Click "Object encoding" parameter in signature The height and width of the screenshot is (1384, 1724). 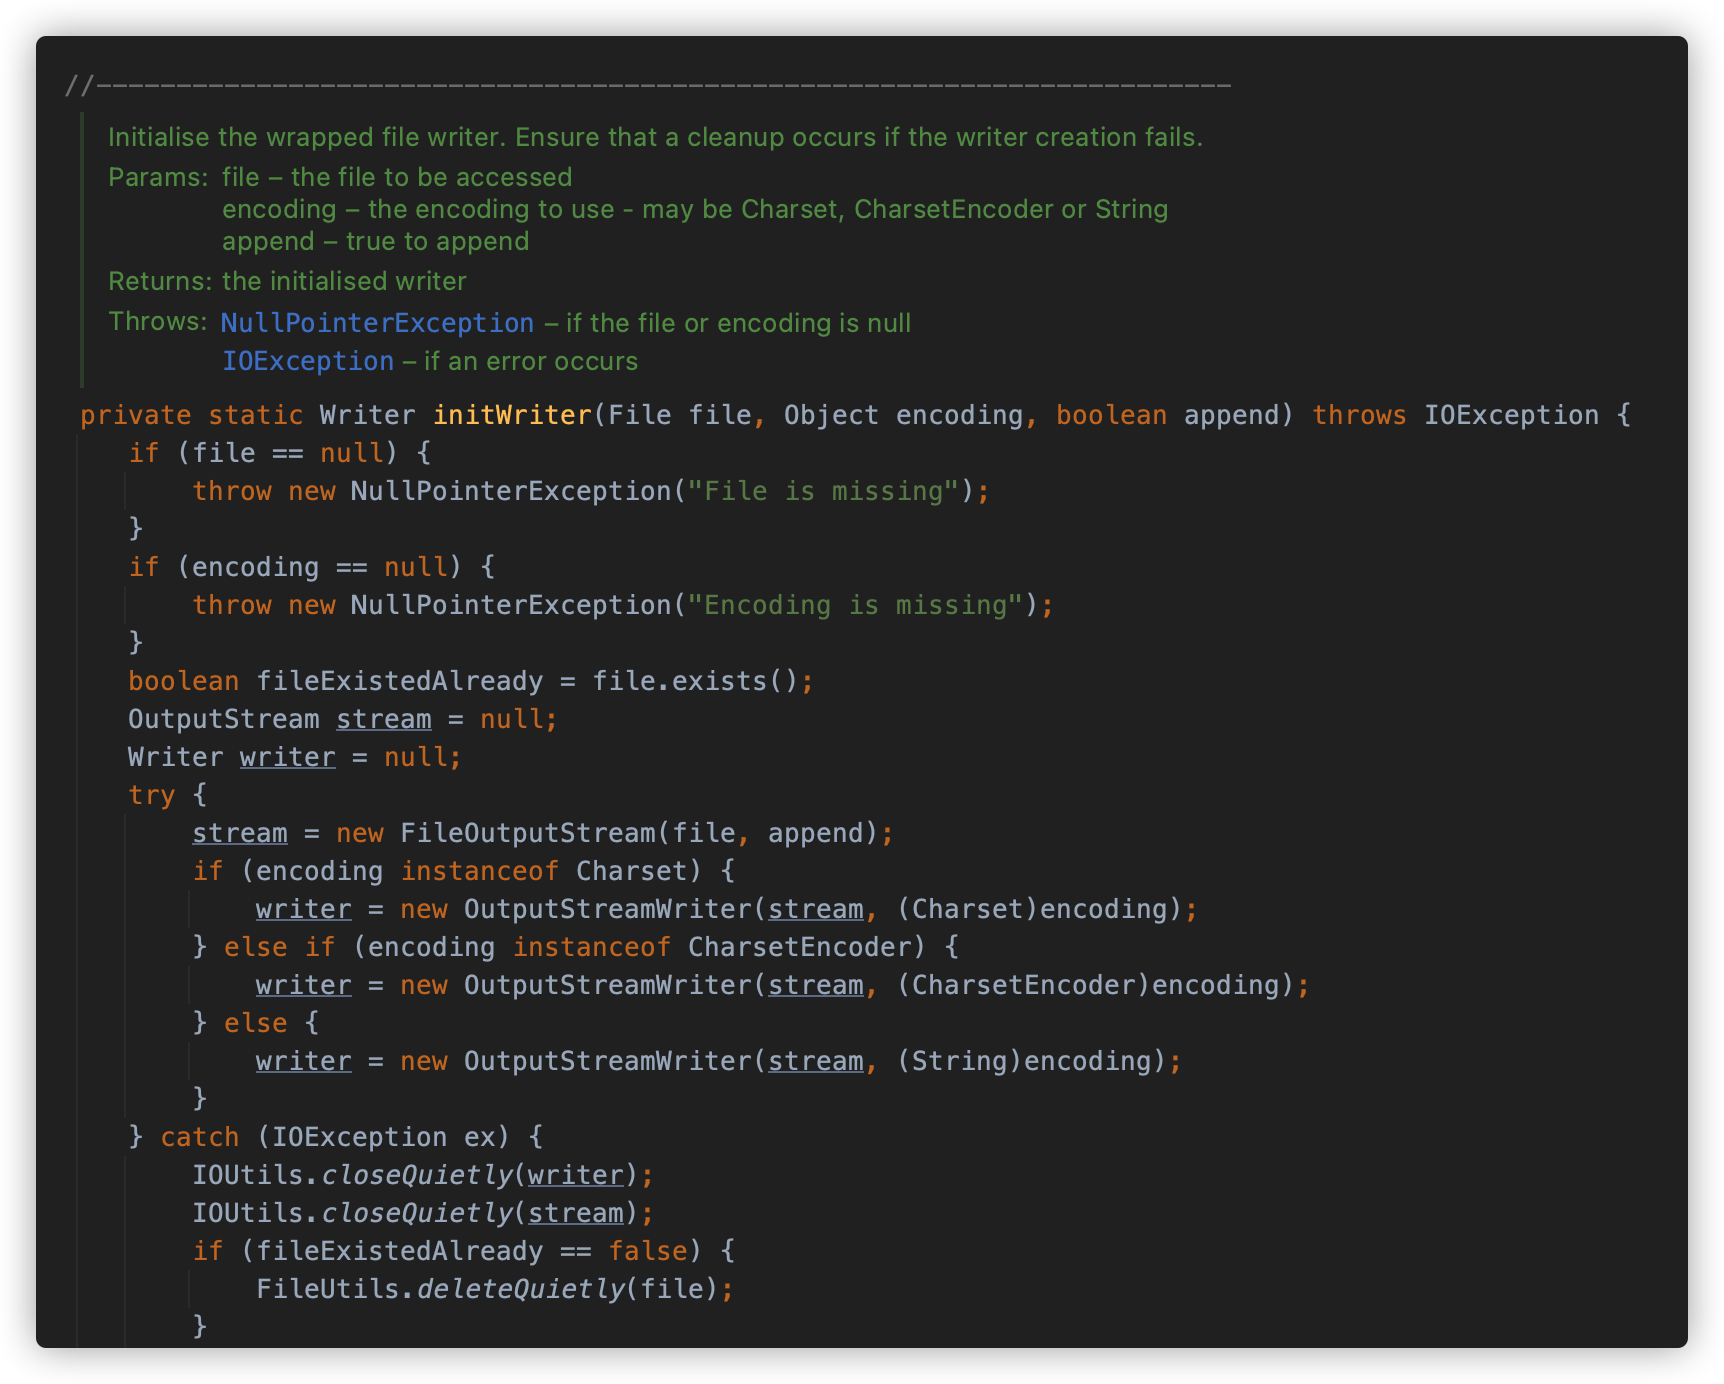(903, 415)
